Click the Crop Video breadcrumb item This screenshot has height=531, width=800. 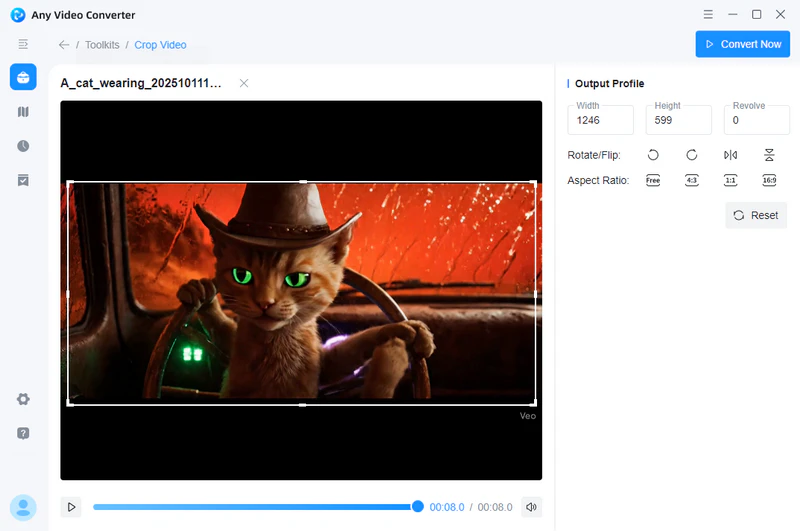pos(160,45)
